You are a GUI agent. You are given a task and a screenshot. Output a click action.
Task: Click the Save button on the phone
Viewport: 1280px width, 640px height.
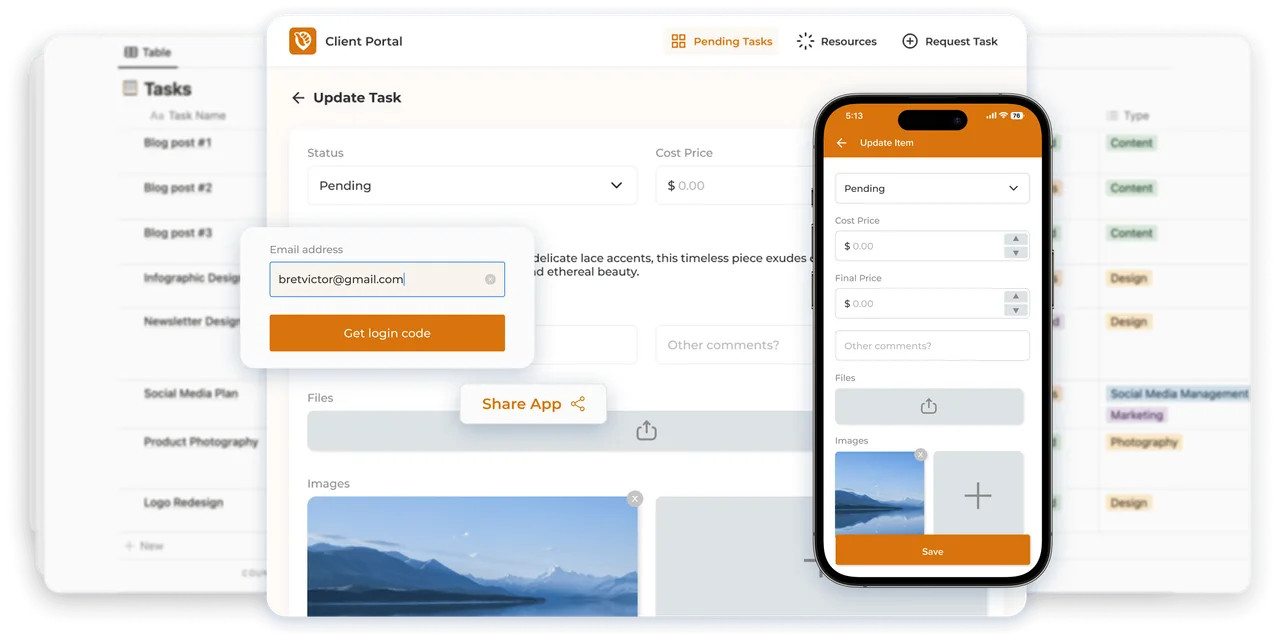[932, 551]
